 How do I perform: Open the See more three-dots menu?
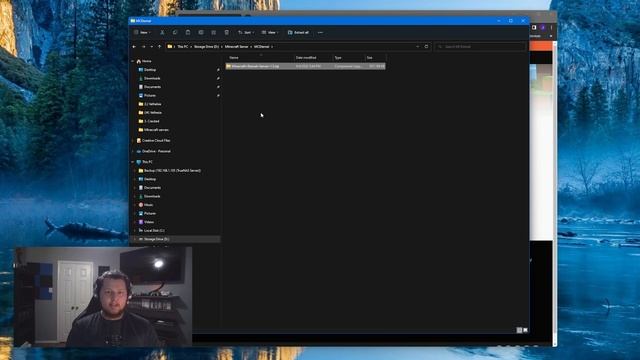point(320,32)
